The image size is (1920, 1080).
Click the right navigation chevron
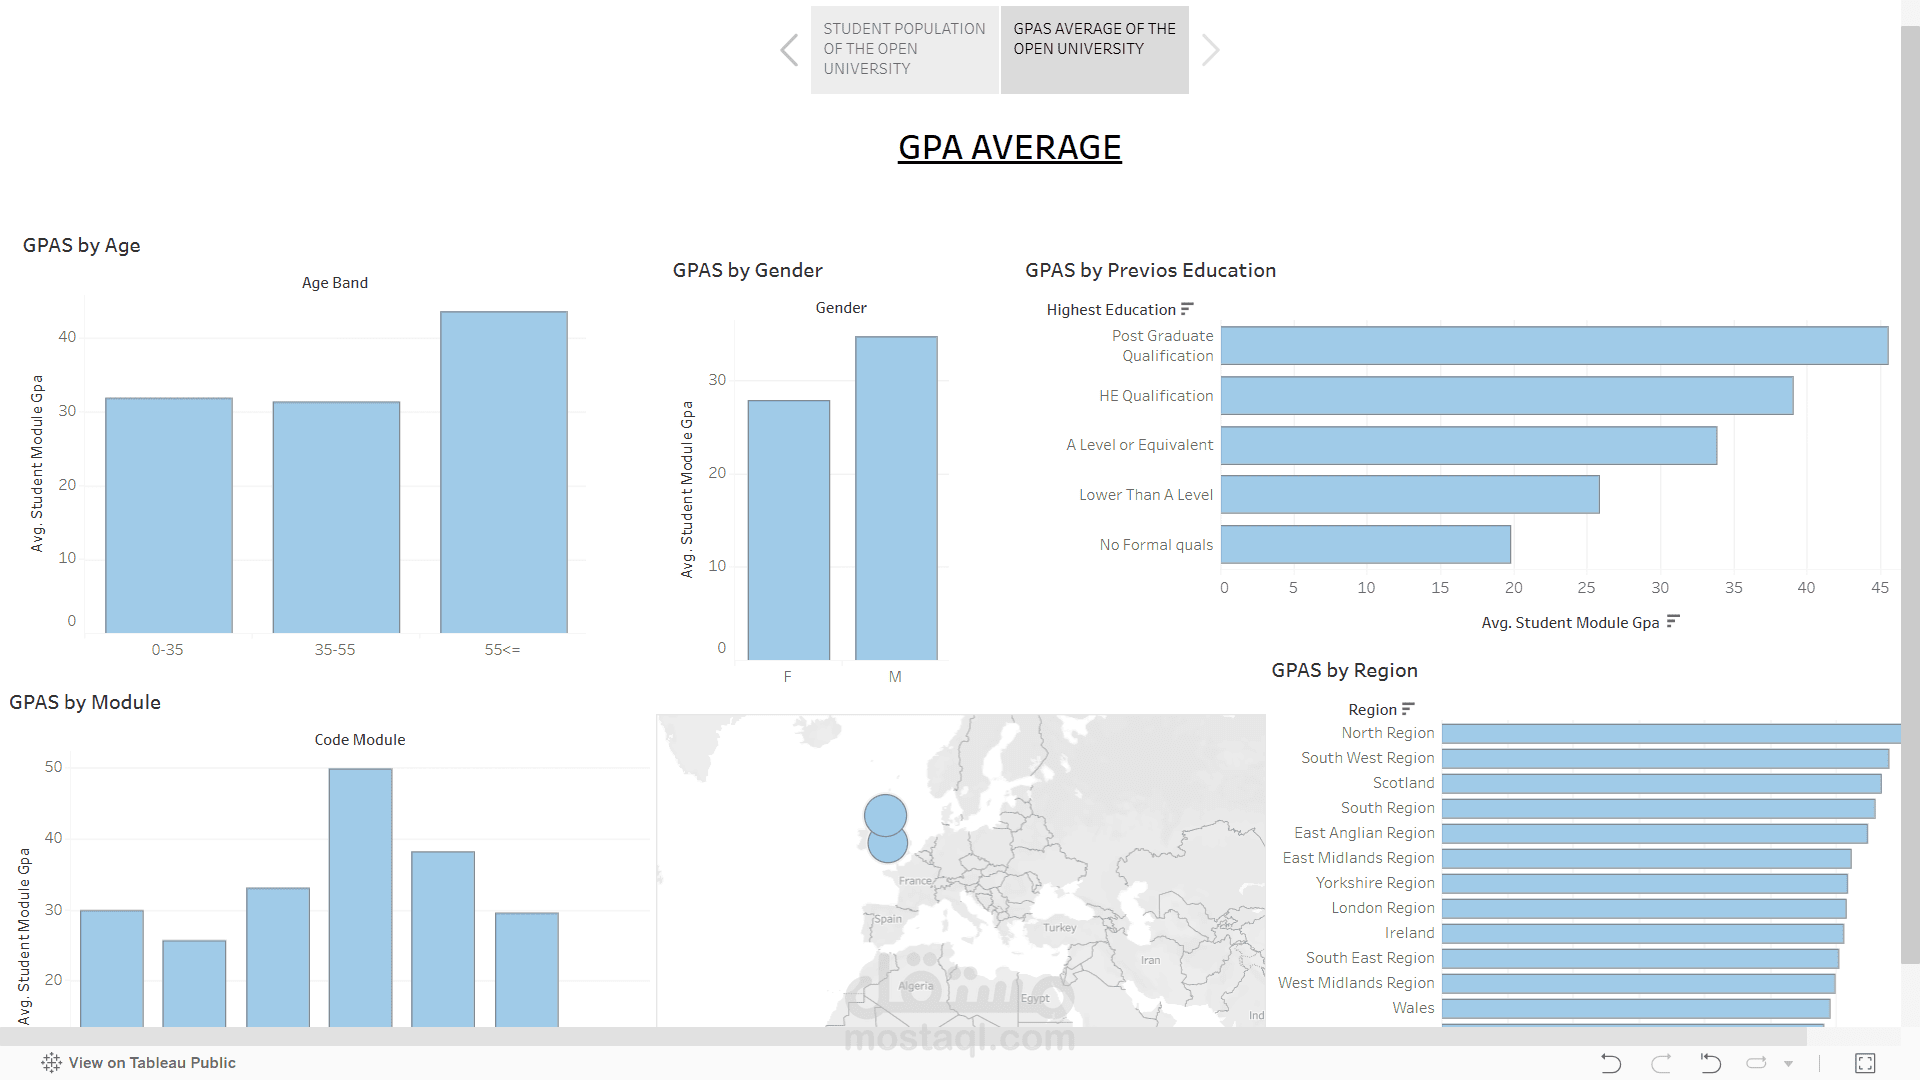pos(1211,49)
